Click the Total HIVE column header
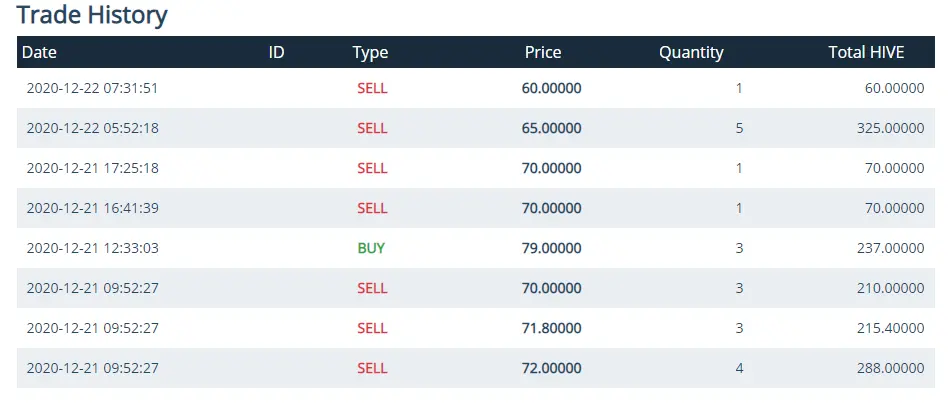The height and width of the screenshot is (403, 948). [866, 53]
